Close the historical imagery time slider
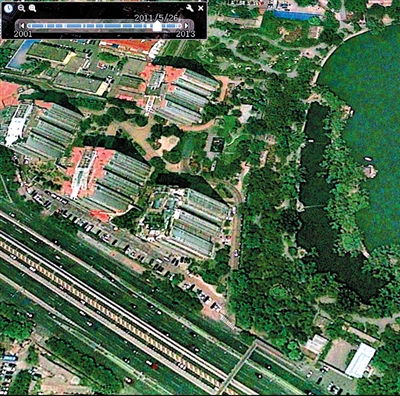Viewport: 400px width, 396px height. (201, 8)
